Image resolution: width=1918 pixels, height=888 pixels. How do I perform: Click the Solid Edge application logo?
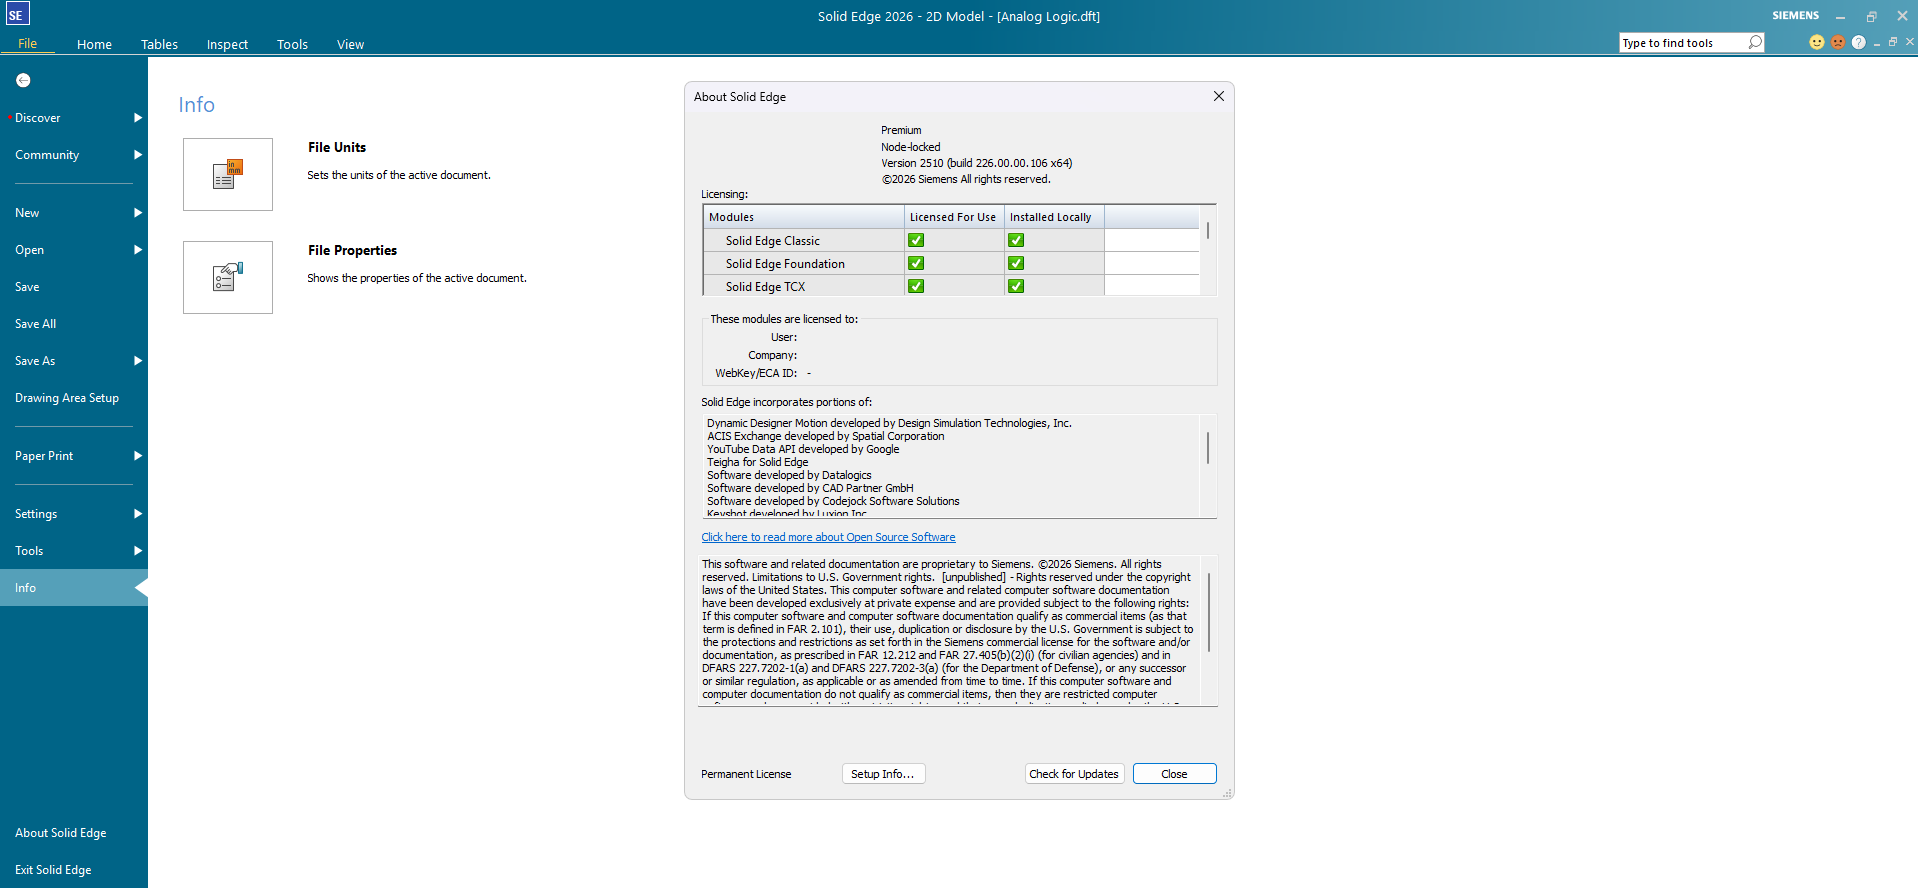click(17, 14)
